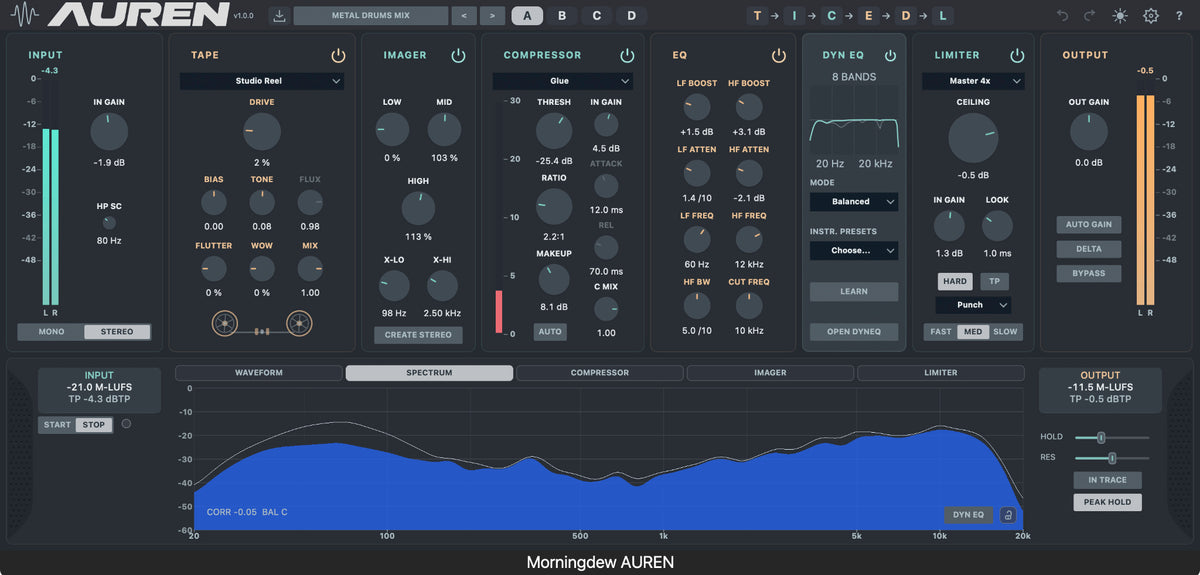Open the LIMITER analyzer tab
Image resolution: width=1200 pixels, height=575 pixels.
pyautogui.click(x=940, y=373)
